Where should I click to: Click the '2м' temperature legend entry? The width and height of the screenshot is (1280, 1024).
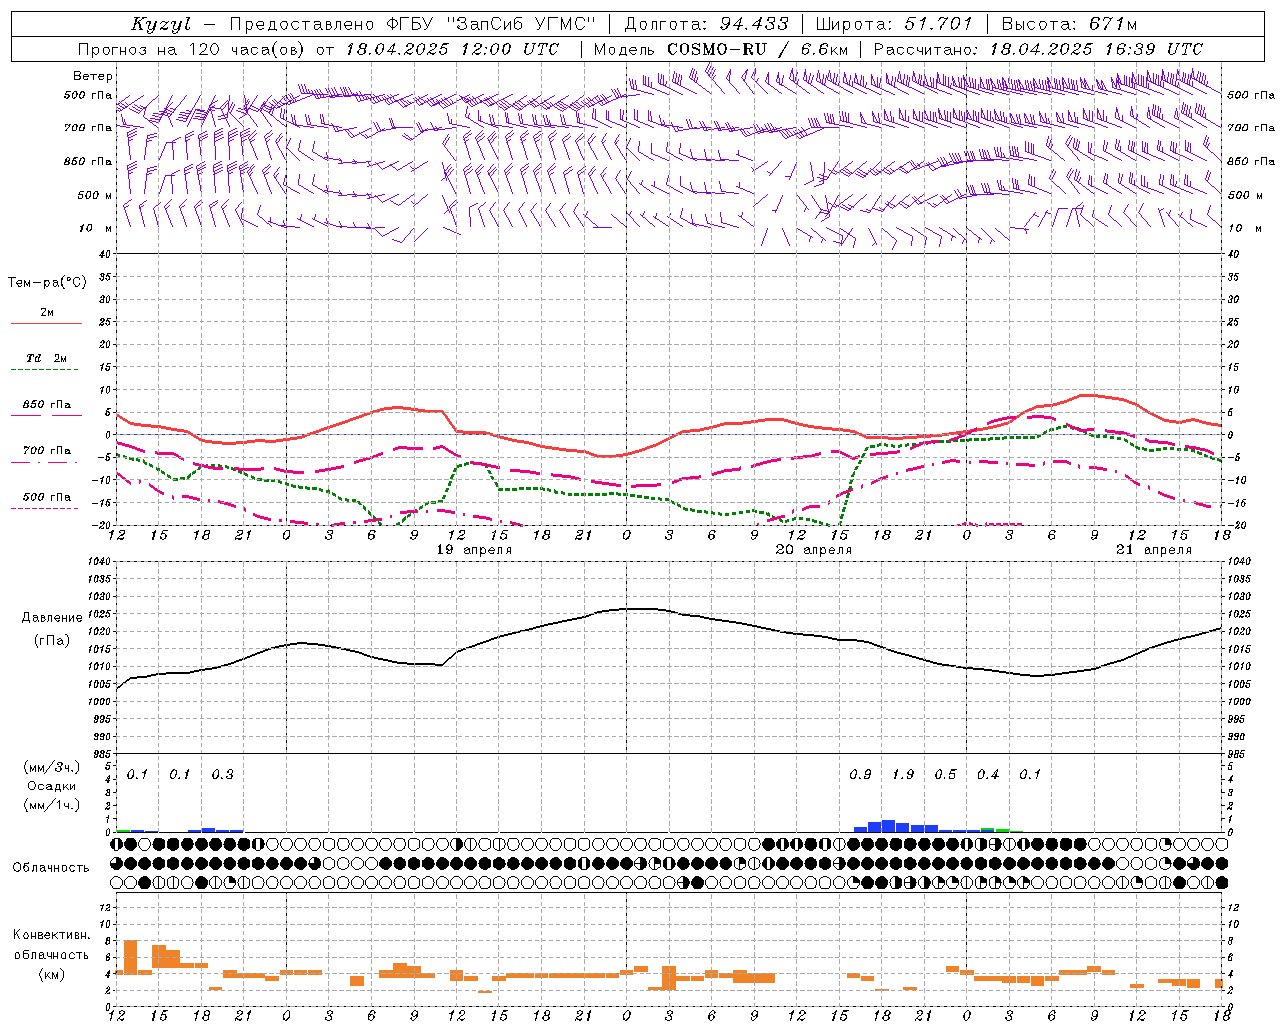[x=47, y=313]
